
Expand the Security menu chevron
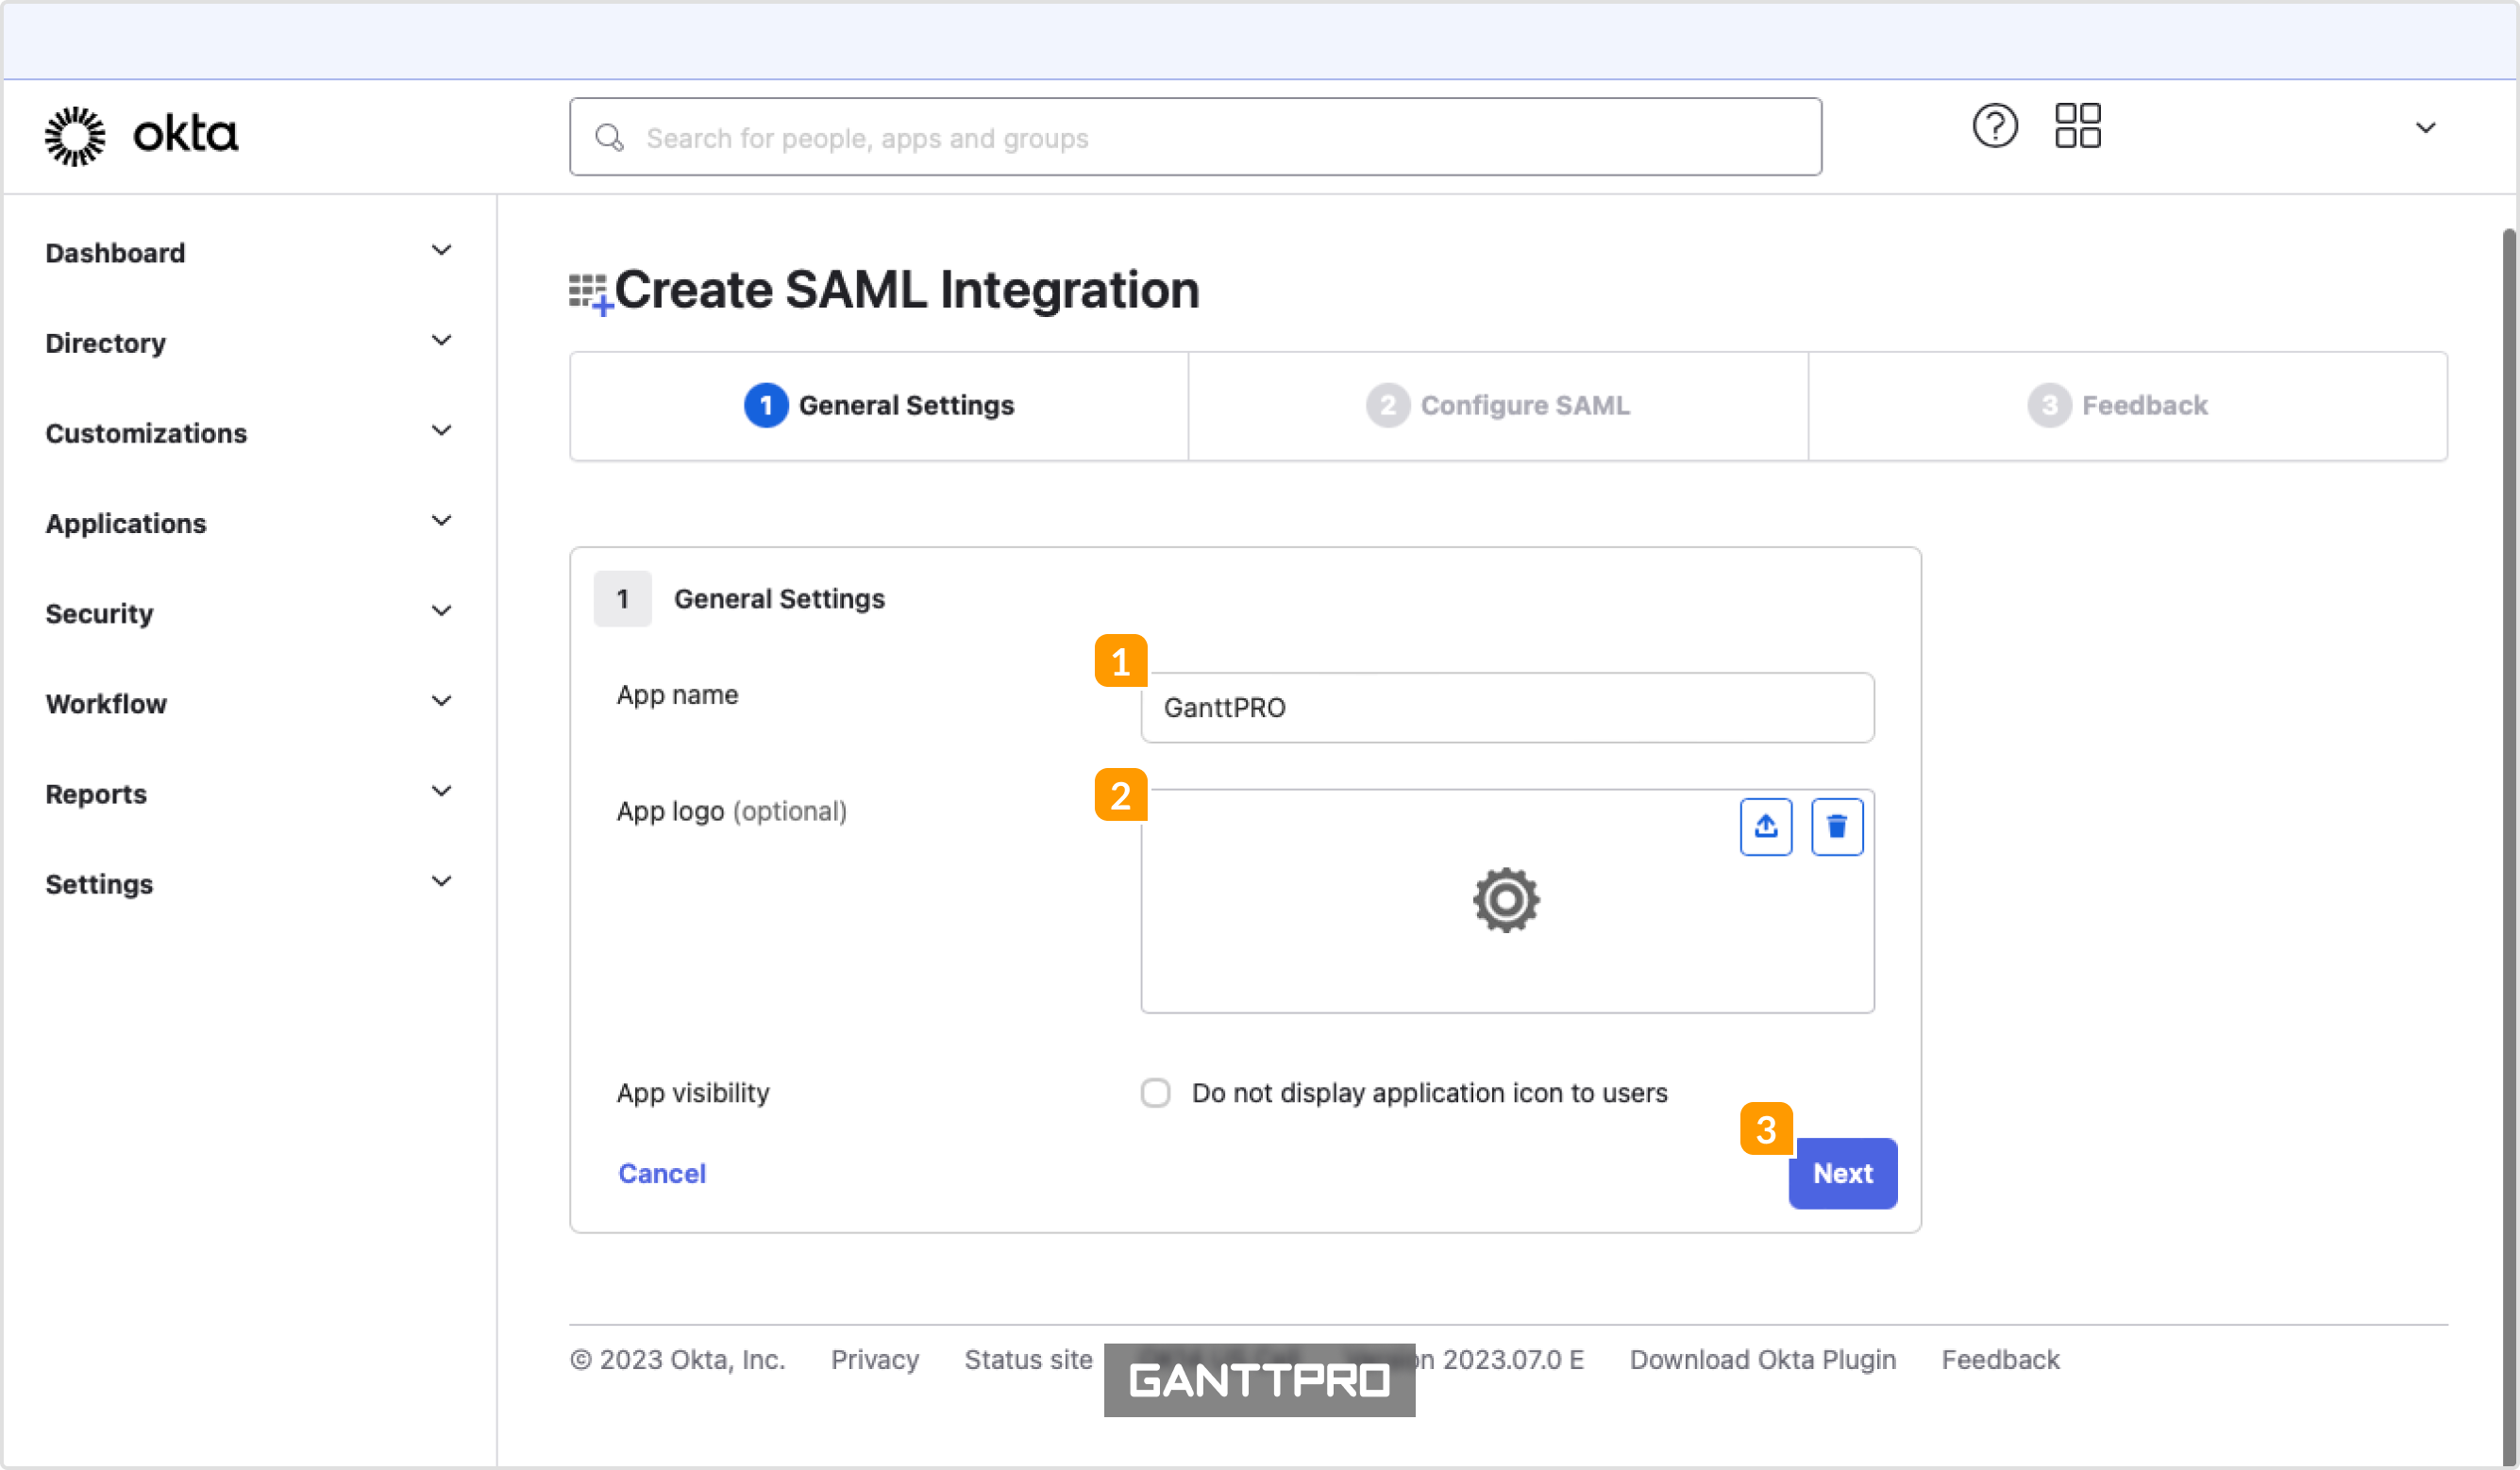click(x=441, y=611)
